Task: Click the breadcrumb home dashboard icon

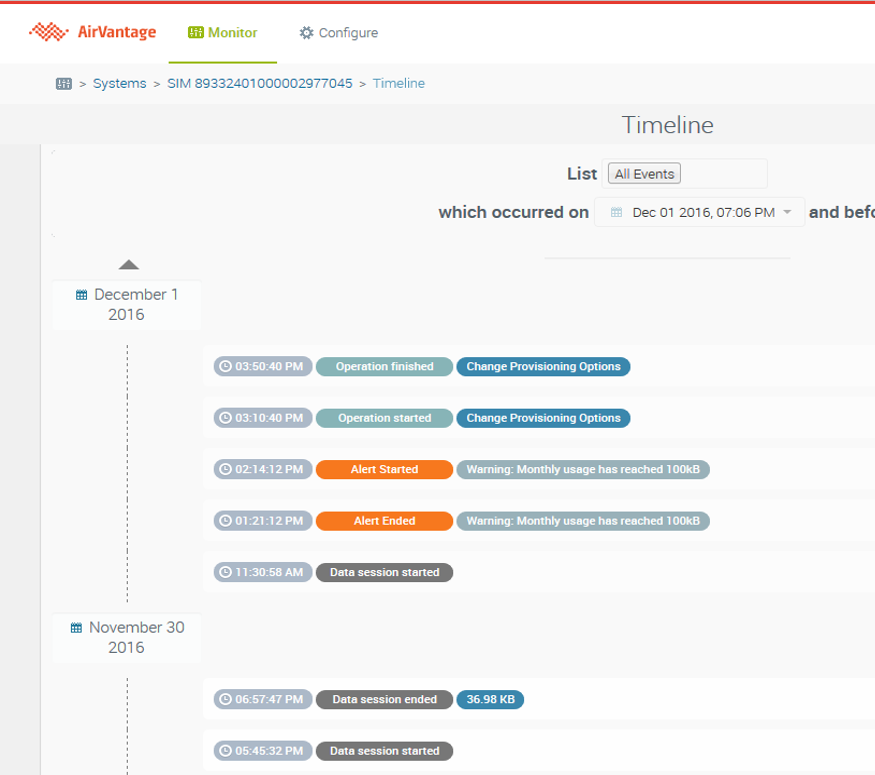Action: click(64, 84)
